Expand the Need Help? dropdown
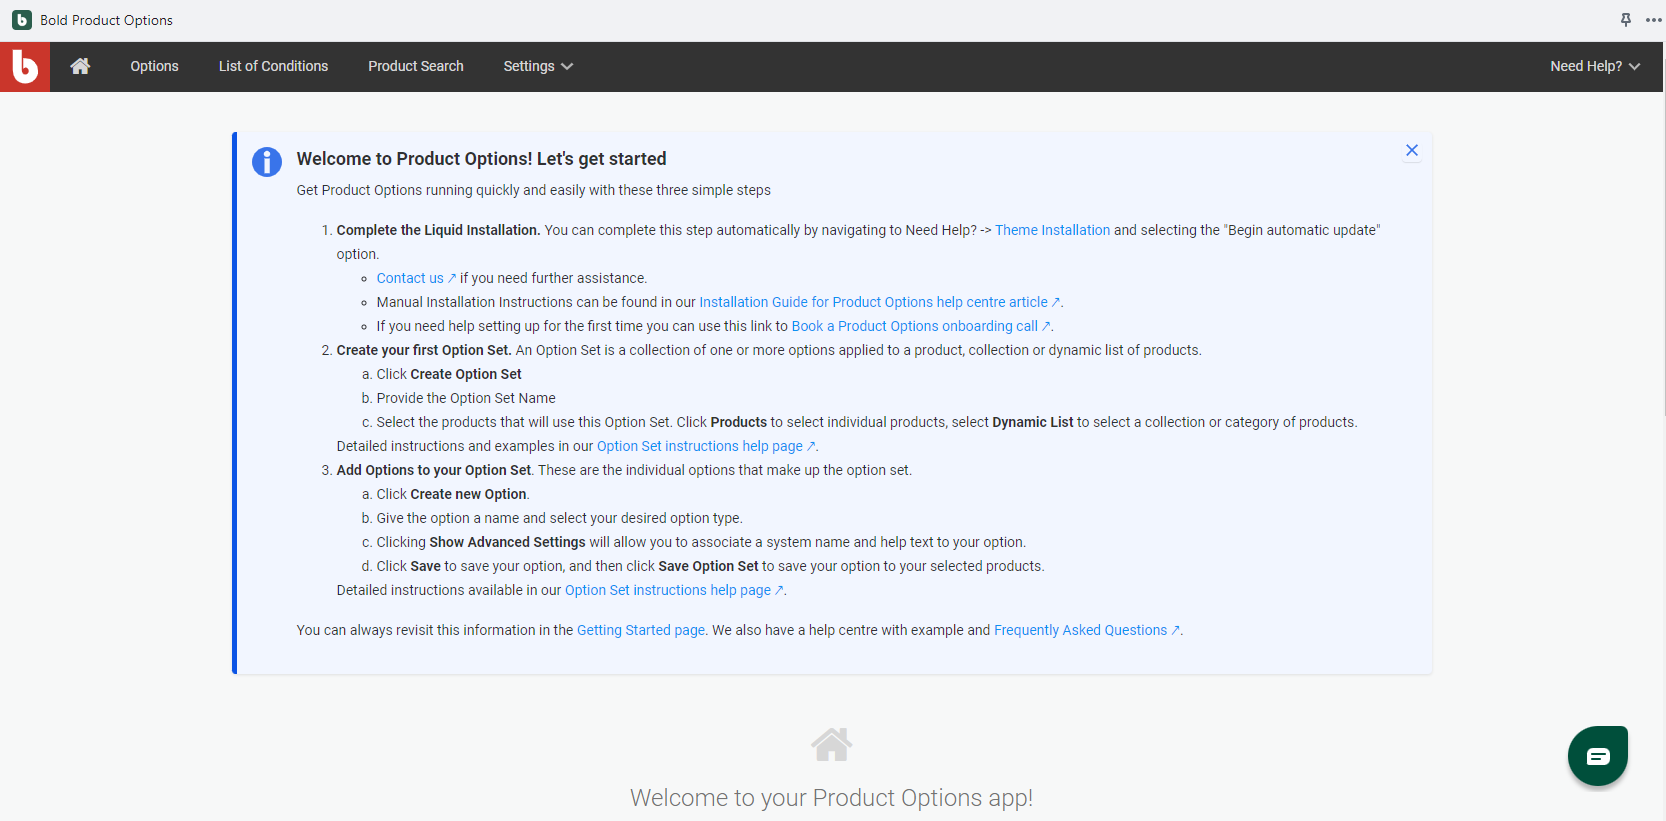The width and height of the screenshot is (1666, 821). (x=1594, y=66)
